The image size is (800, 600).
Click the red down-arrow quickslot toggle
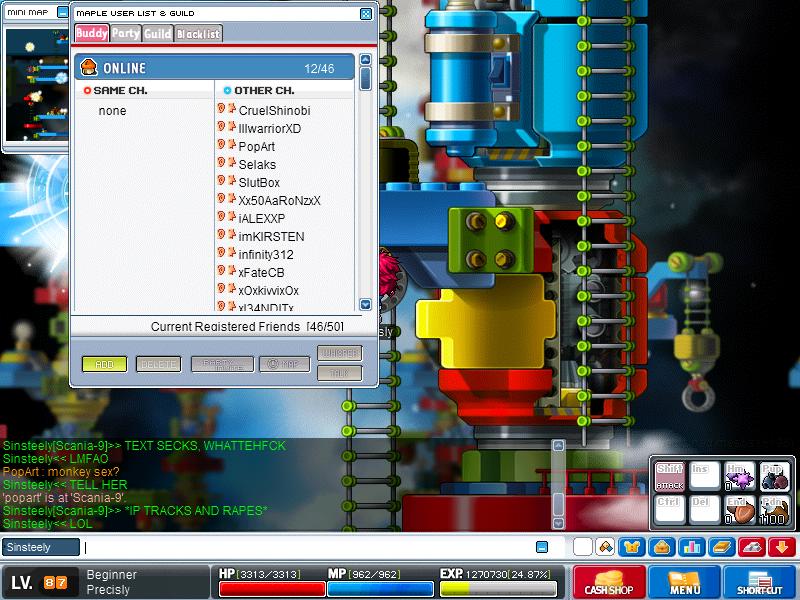click(x=782, y=547)
